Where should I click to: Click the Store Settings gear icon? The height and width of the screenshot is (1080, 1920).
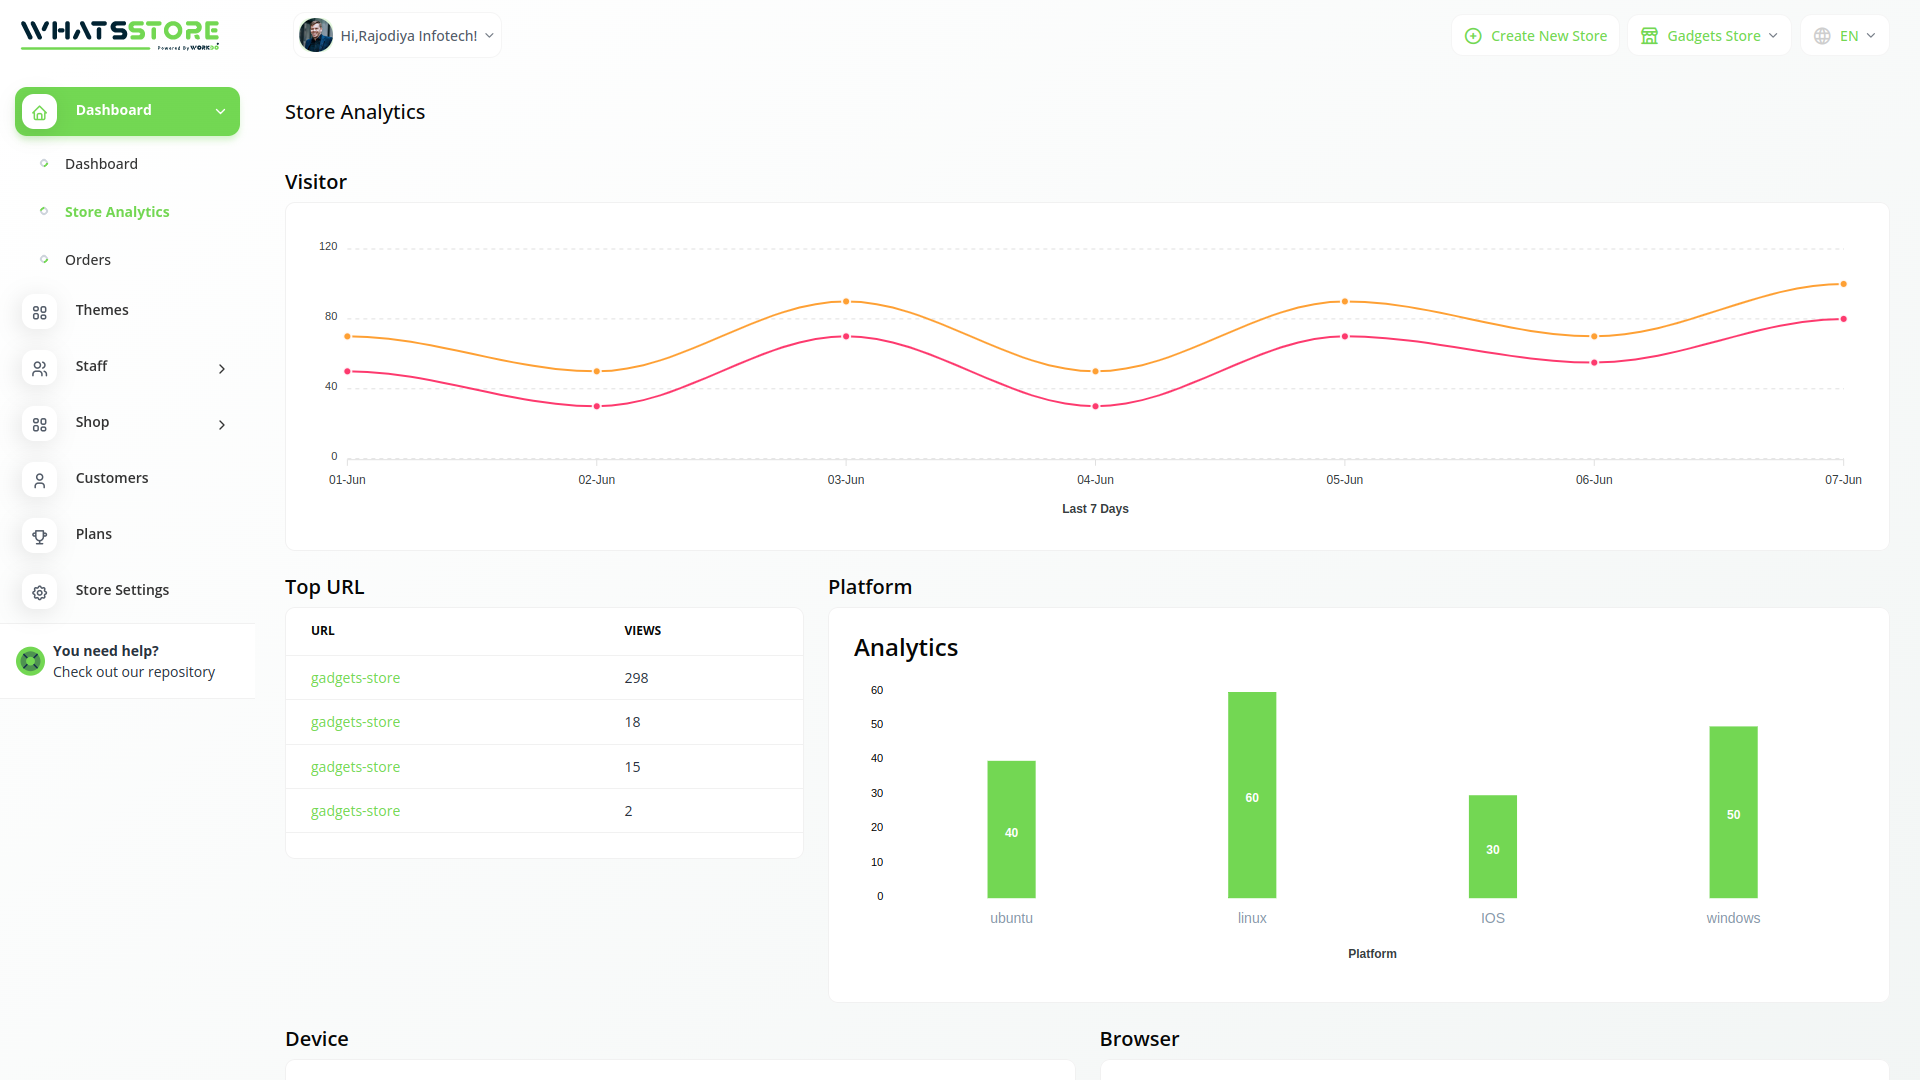click(x=40, y=593)
